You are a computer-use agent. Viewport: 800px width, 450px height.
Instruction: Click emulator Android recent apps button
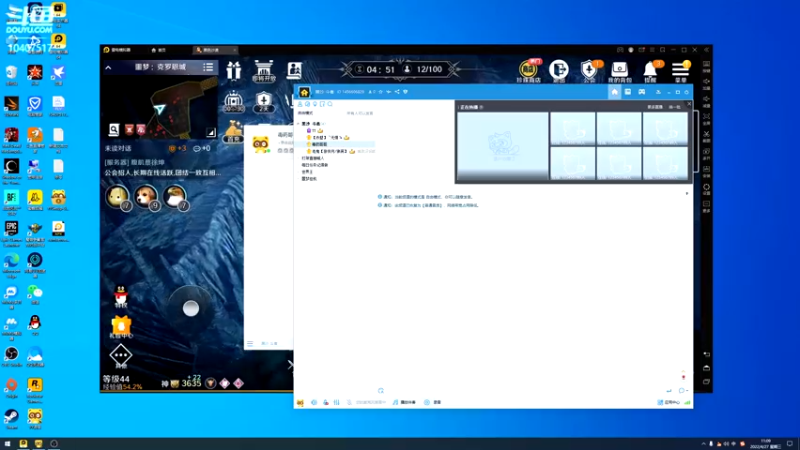pyautogui.click(x=707, y=382)
